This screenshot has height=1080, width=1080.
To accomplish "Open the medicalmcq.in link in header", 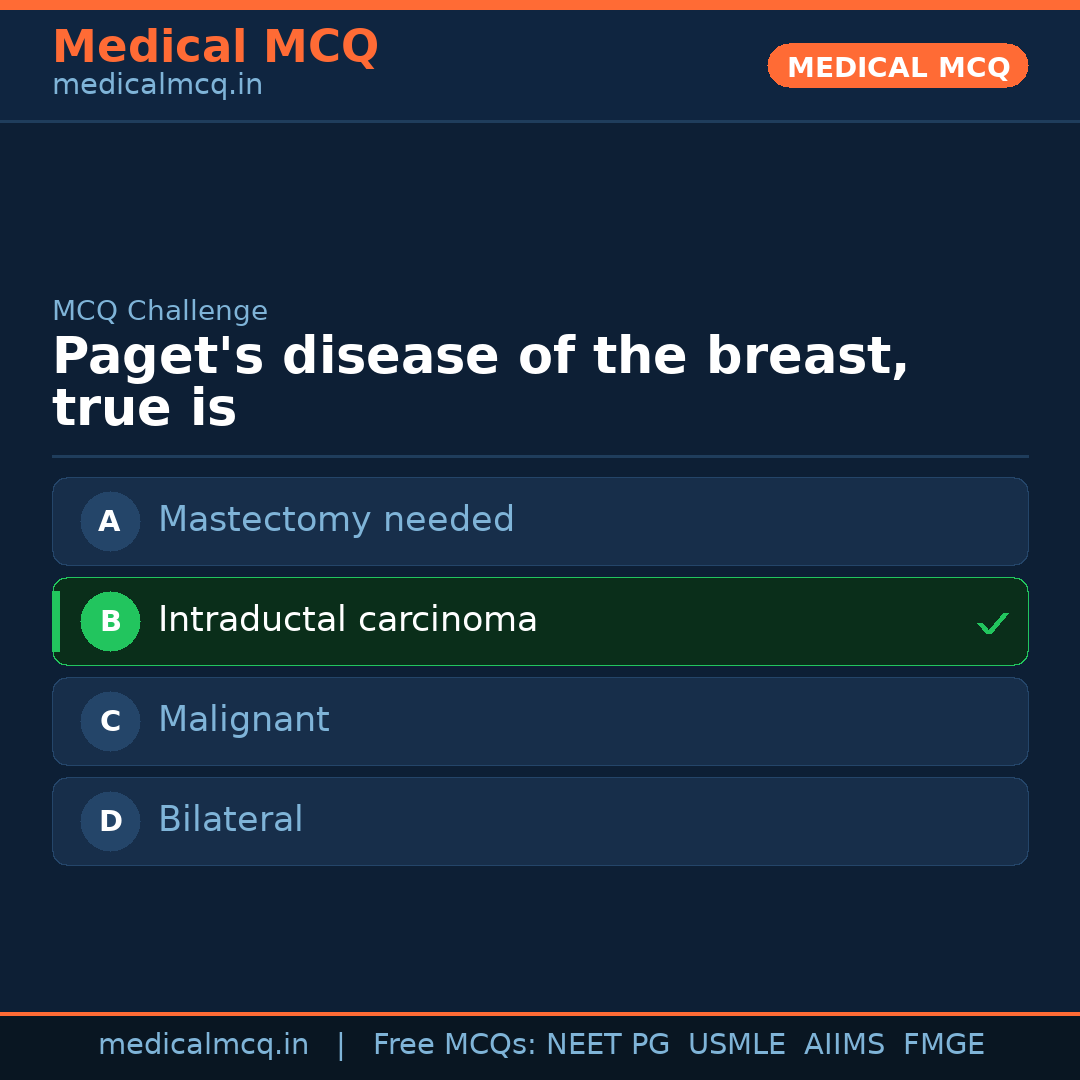I will point(157,86).
